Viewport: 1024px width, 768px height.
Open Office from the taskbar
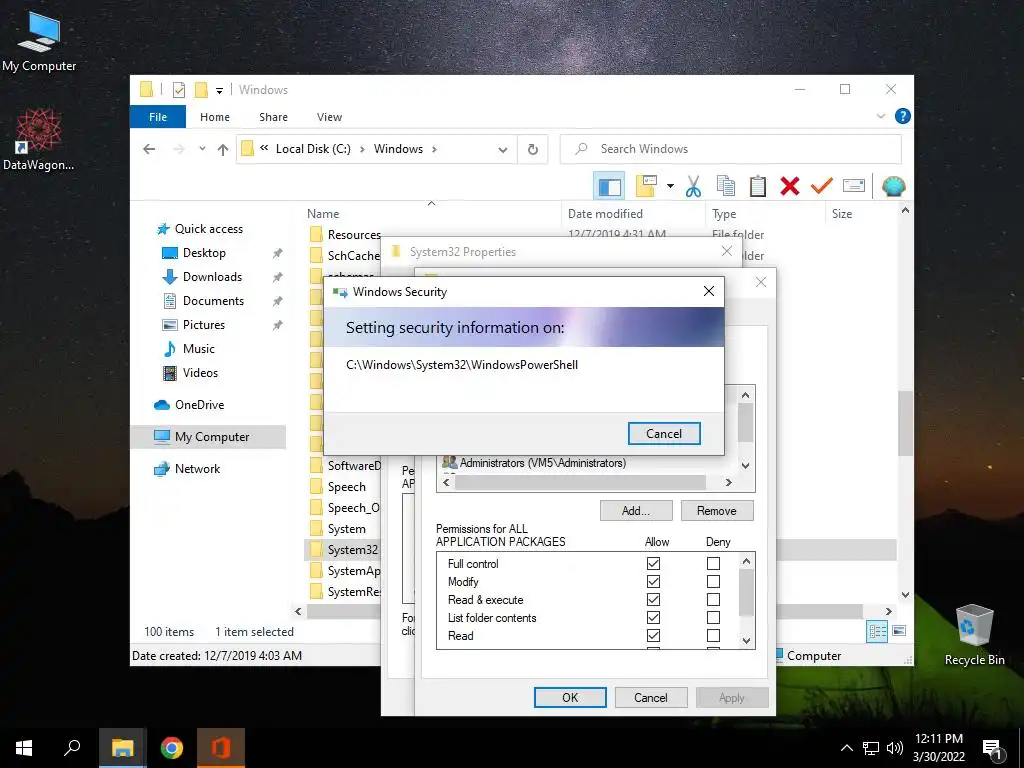(x=221, y=748)
